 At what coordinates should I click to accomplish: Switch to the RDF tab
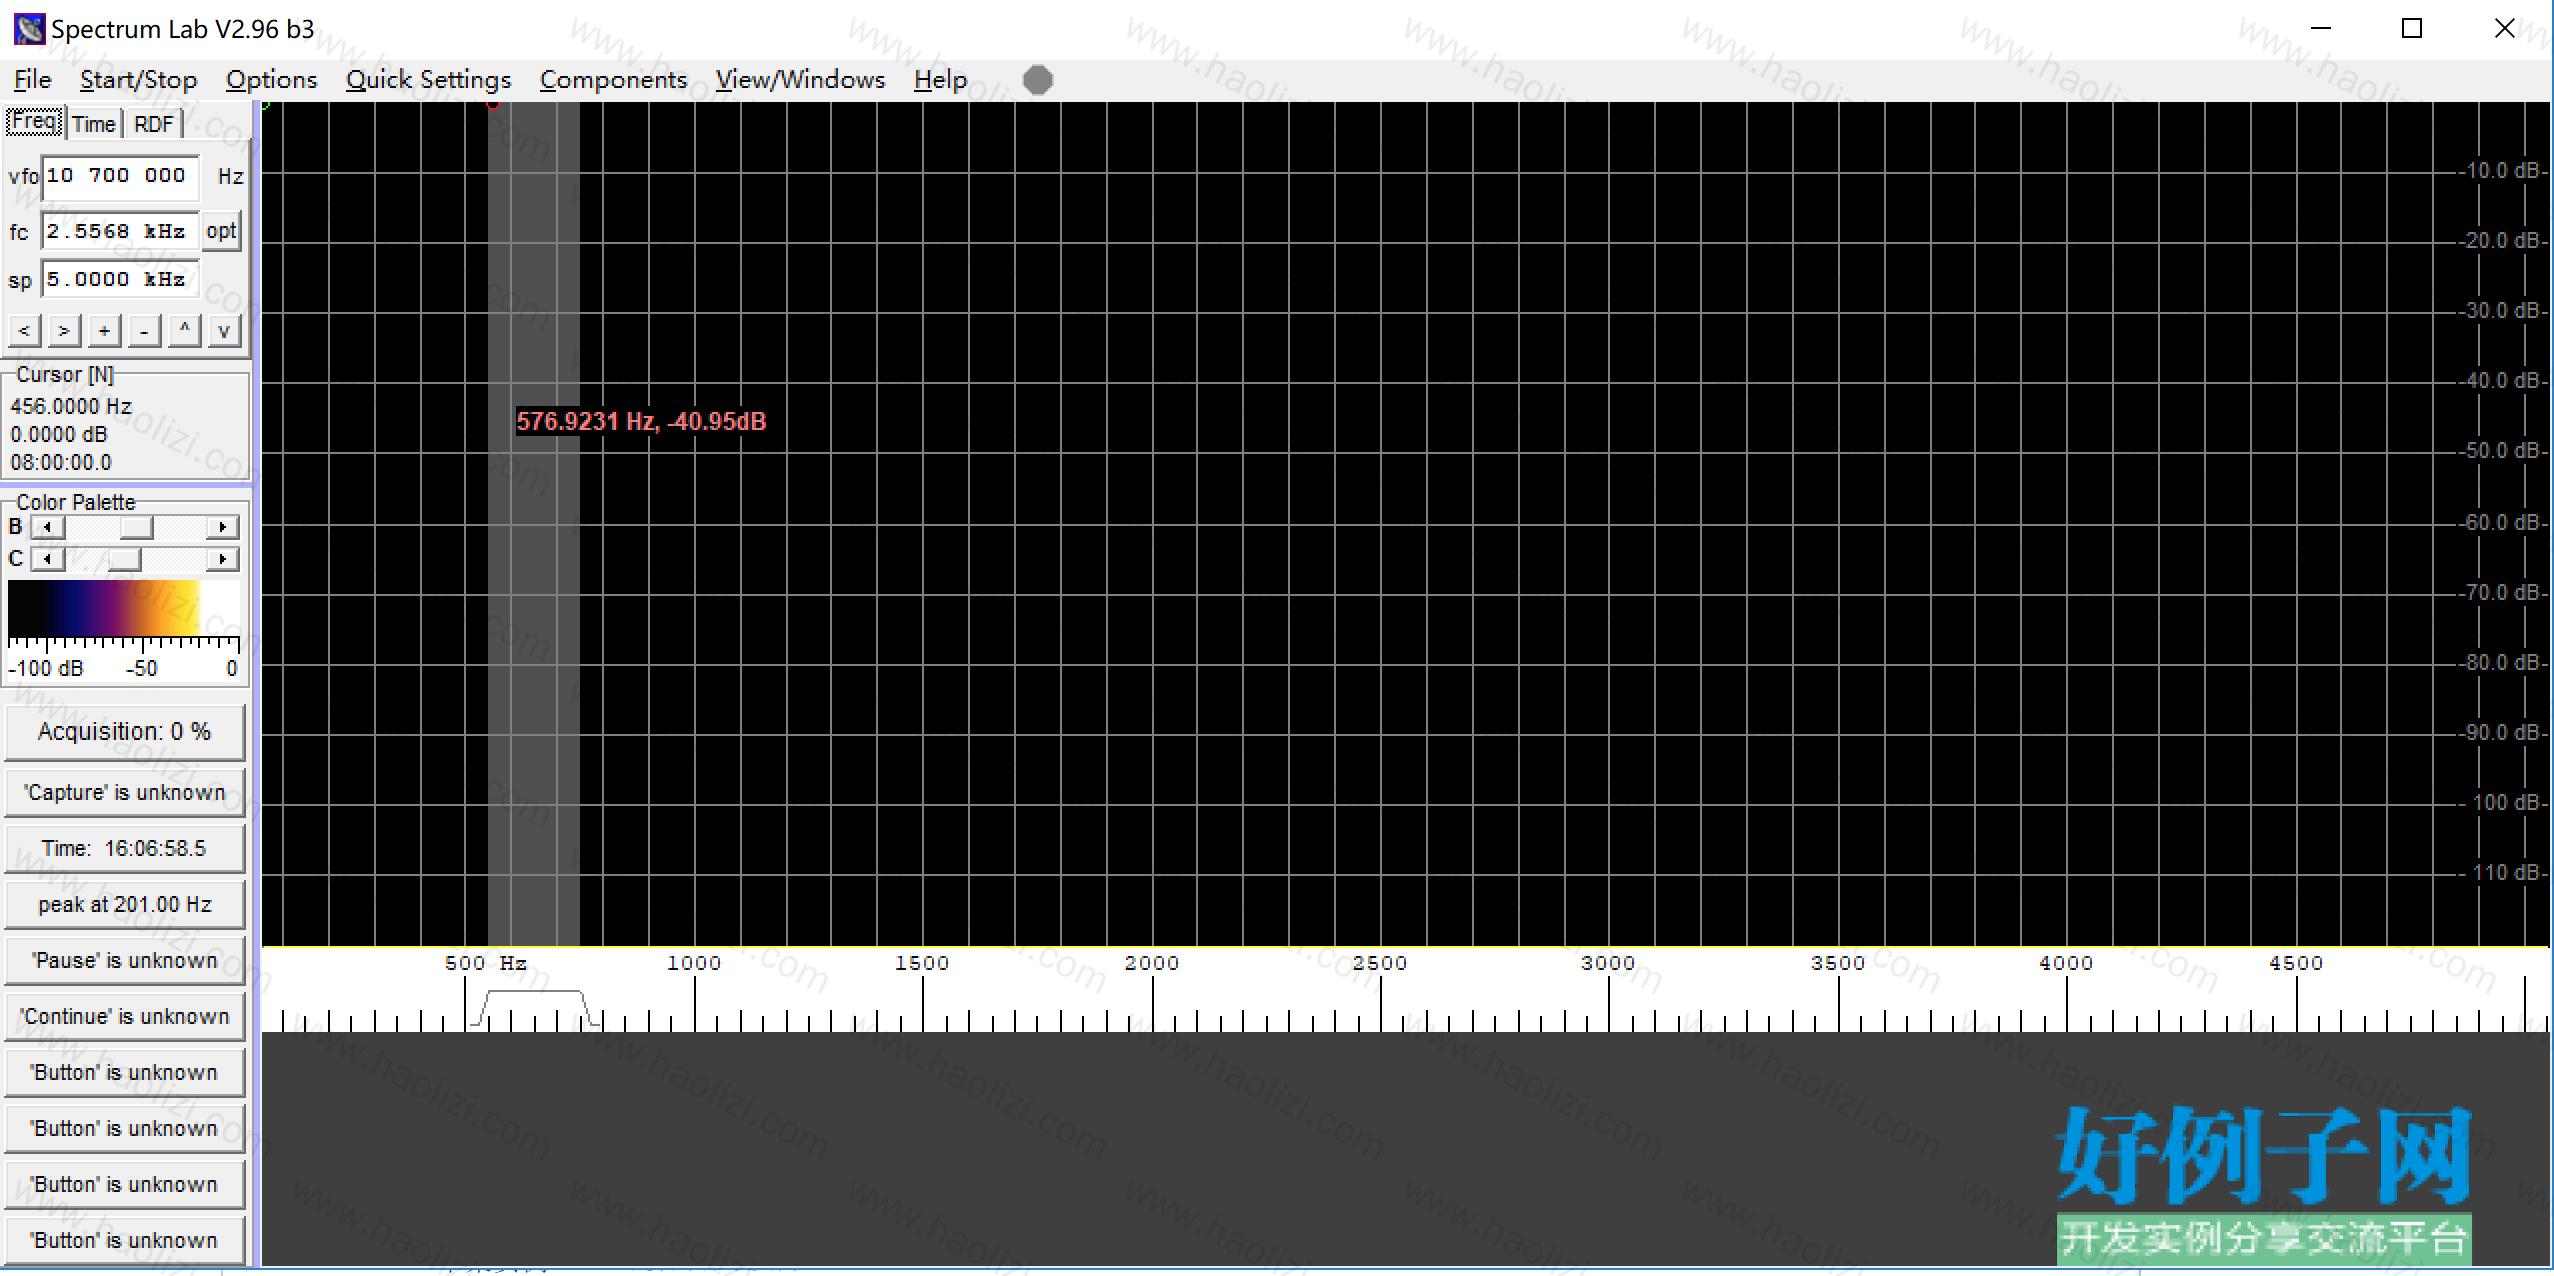click(153, 124)
